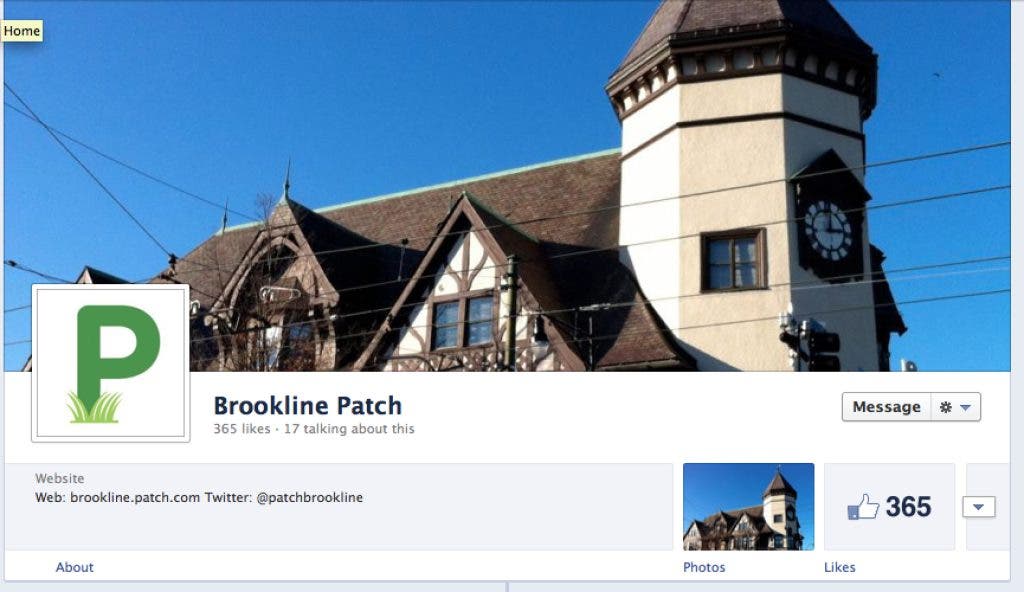
Task: Click the Brookline Patch page title
Action: pyautogui.click(x=308, y=406)
